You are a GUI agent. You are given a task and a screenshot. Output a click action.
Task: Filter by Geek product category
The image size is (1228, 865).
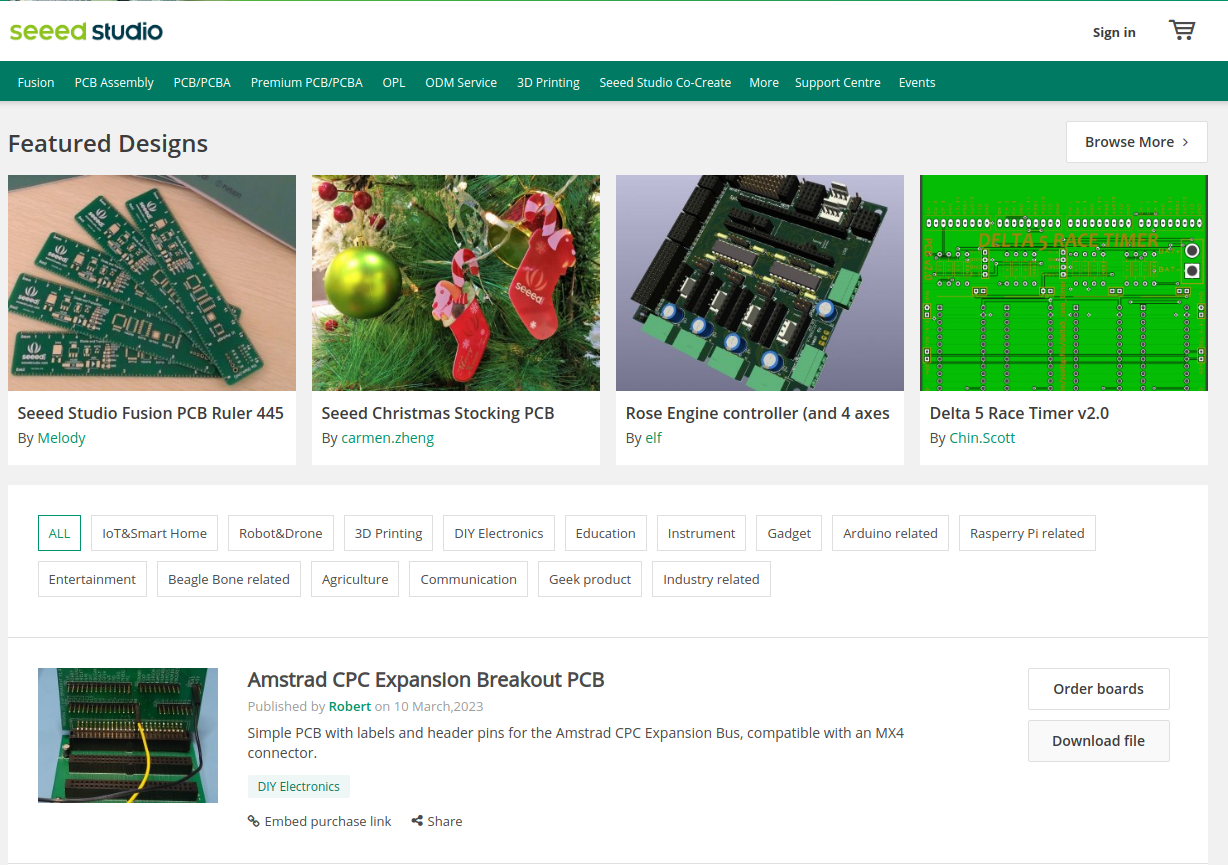pyautogui.click(x=590, y=579)
